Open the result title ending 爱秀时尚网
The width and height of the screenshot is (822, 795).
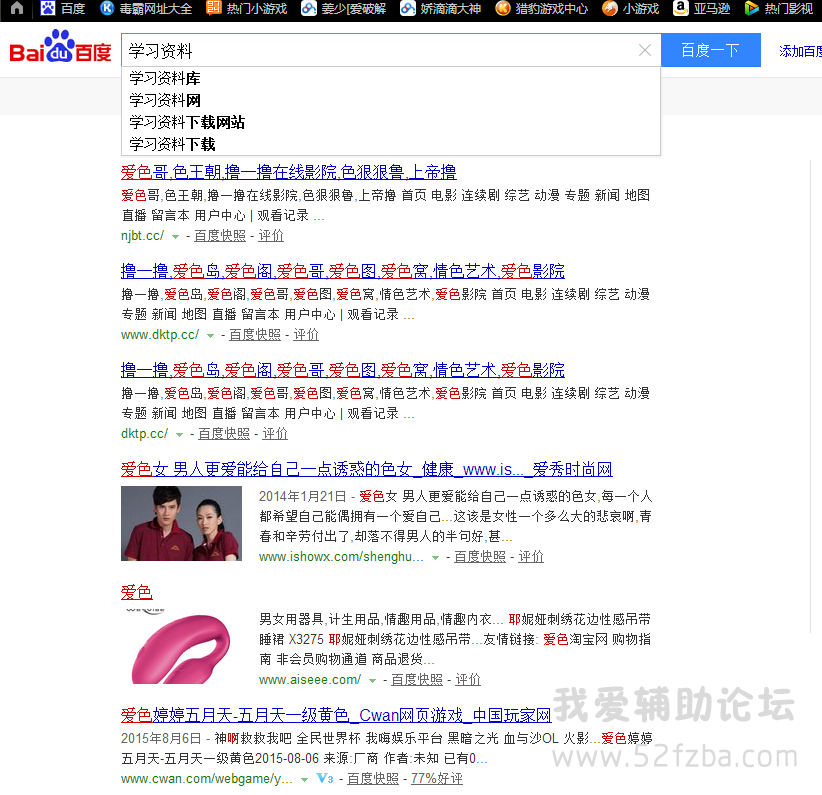(x=366, y=469)
